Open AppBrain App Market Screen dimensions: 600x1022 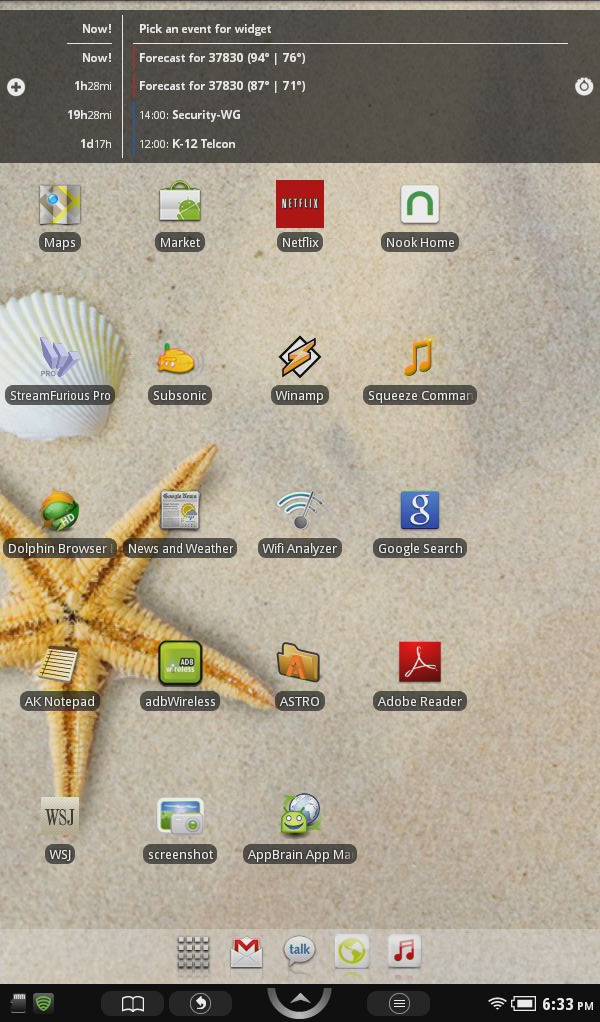(300, 815)
